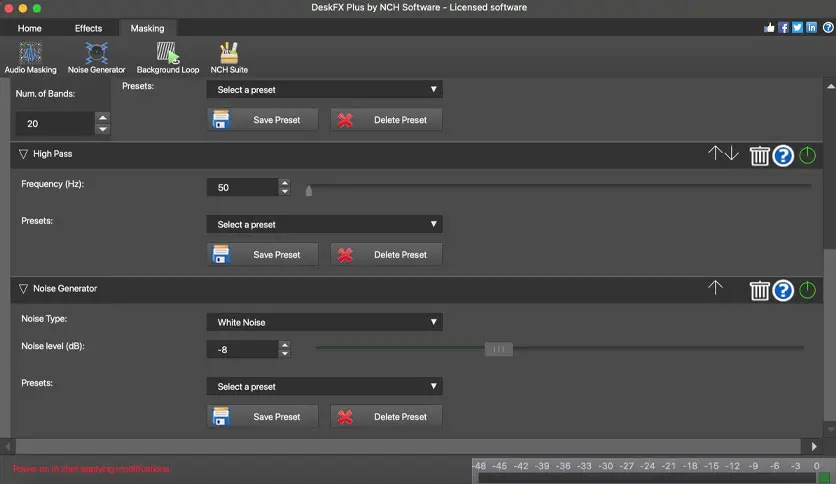Collapse the High Pass section
This screenshot has width=836, height=484.
23,154
